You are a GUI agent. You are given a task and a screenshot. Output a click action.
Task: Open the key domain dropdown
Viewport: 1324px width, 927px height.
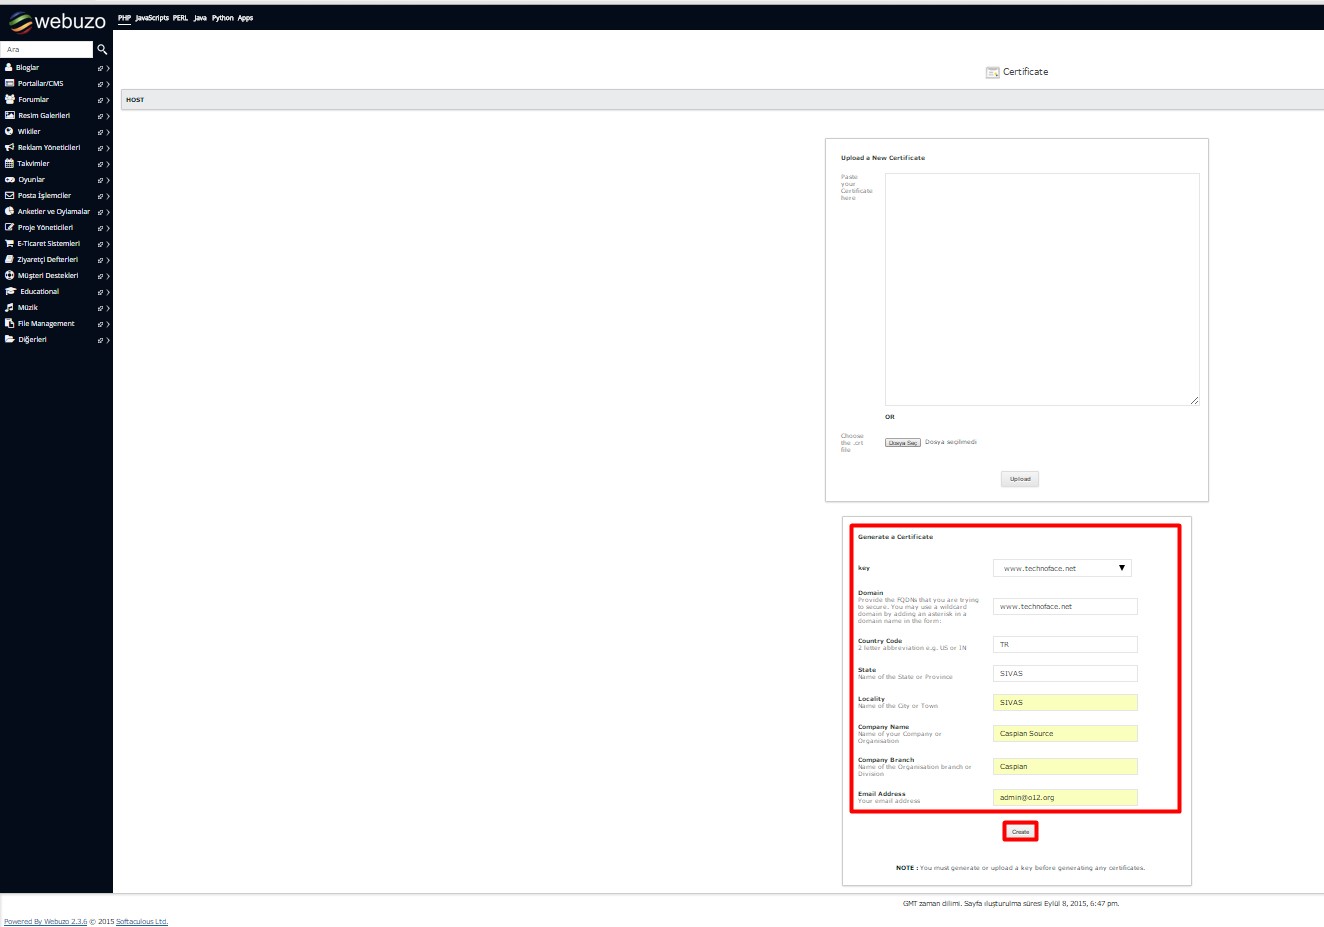click(1062, 568)
